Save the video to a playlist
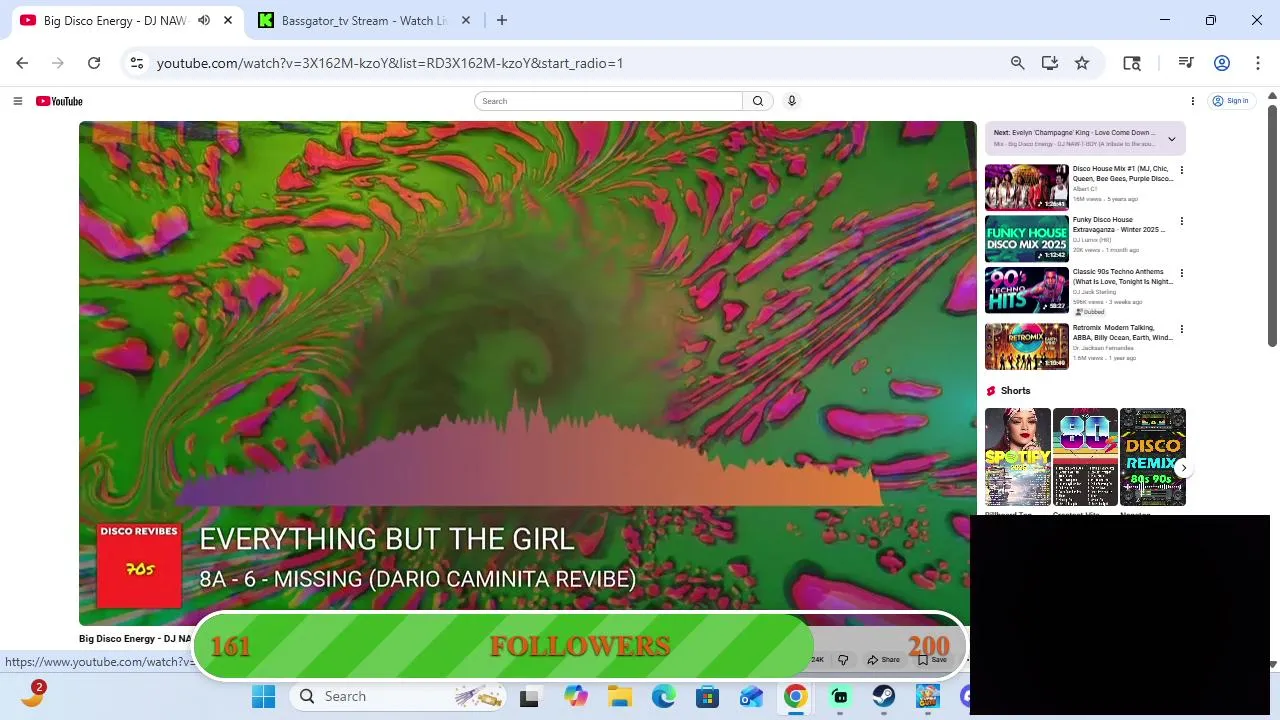This screenshot has height=720, width=1280. (x=932, y=660)
